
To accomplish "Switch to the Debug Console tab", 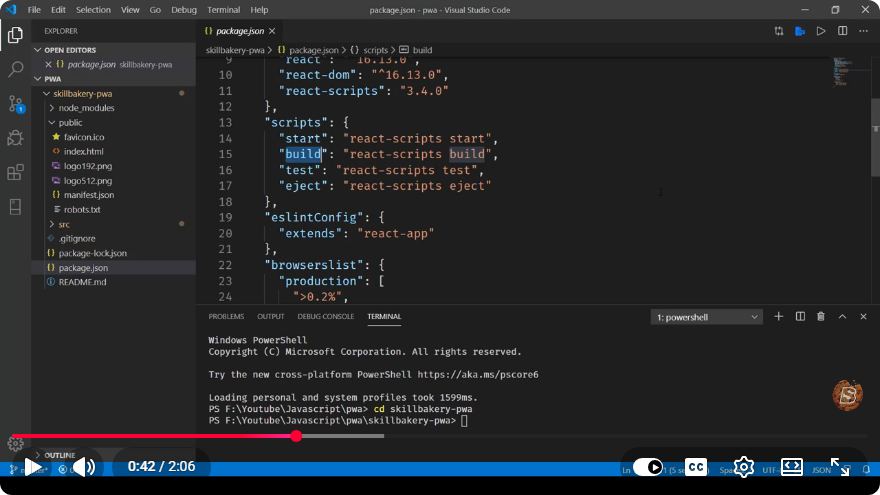I will click(326, 317).
